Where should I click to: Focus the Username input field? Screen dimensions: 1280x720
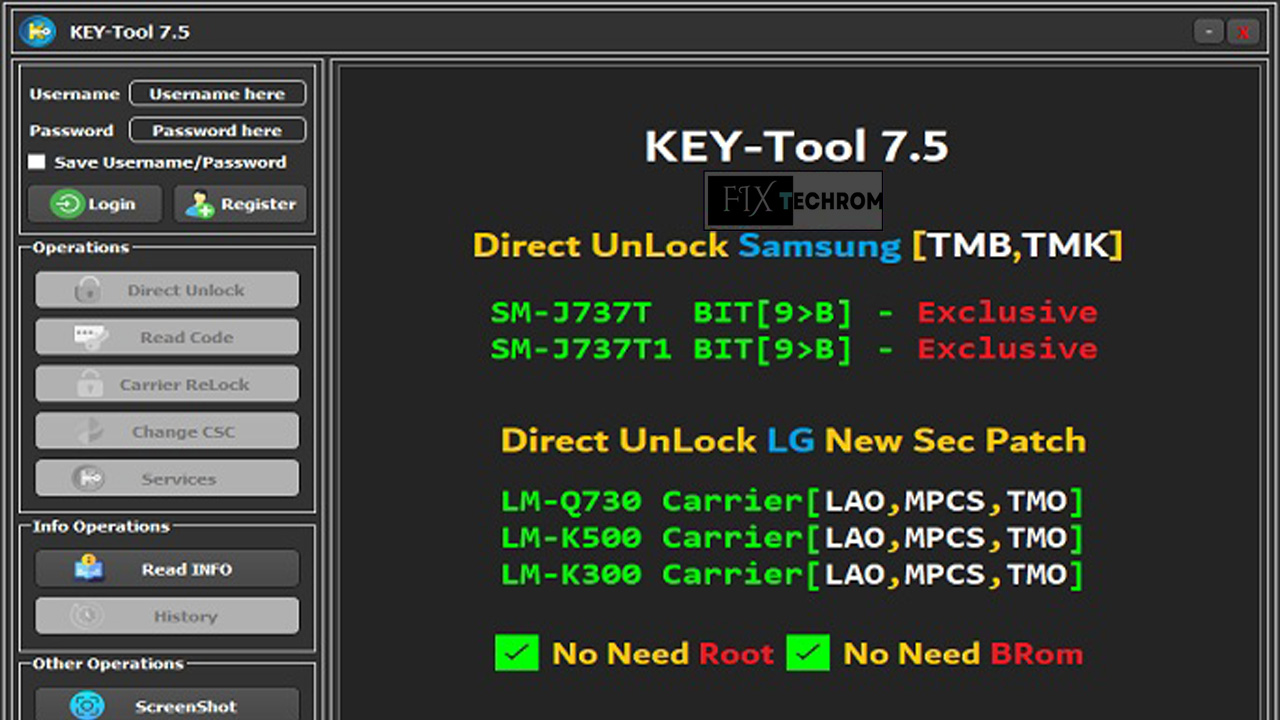(218, 94)
